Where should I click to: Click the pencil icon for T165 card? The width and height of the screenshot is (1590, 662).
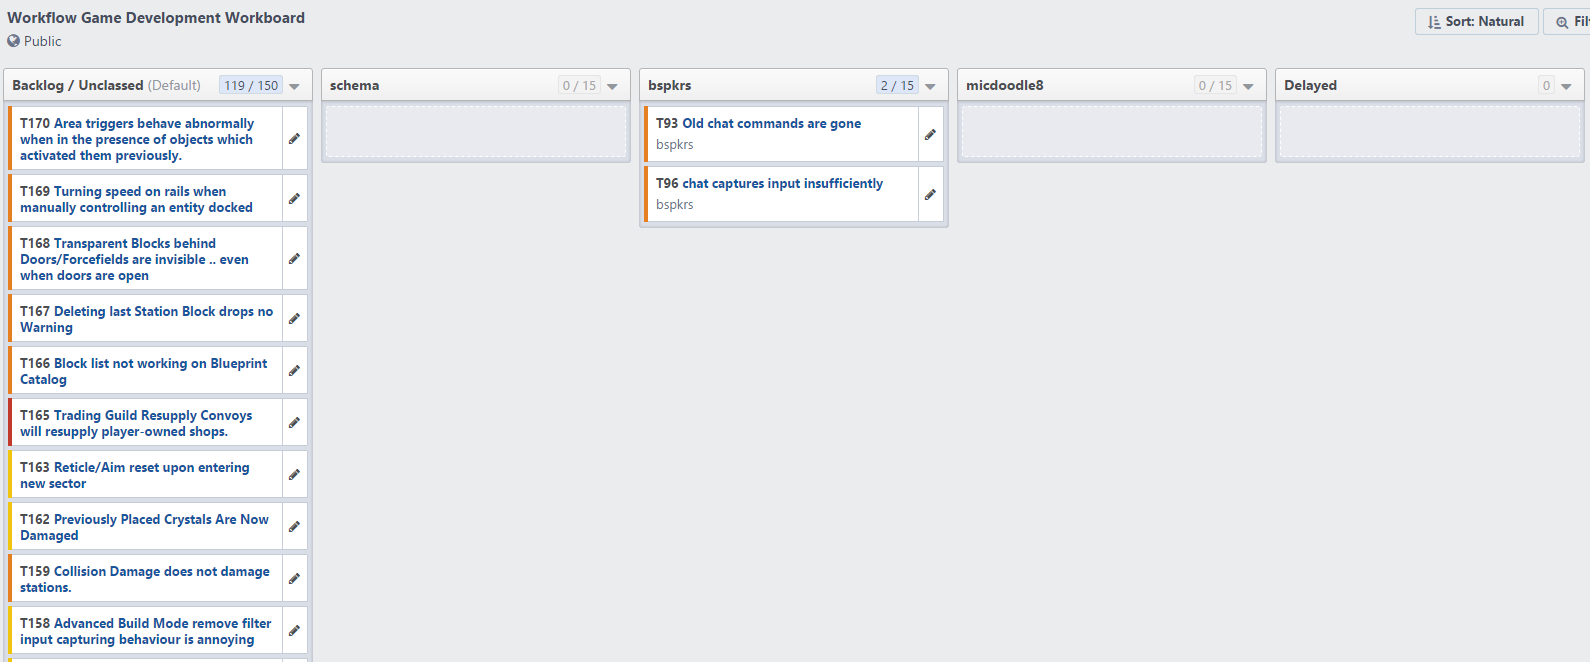pos(294,423)
